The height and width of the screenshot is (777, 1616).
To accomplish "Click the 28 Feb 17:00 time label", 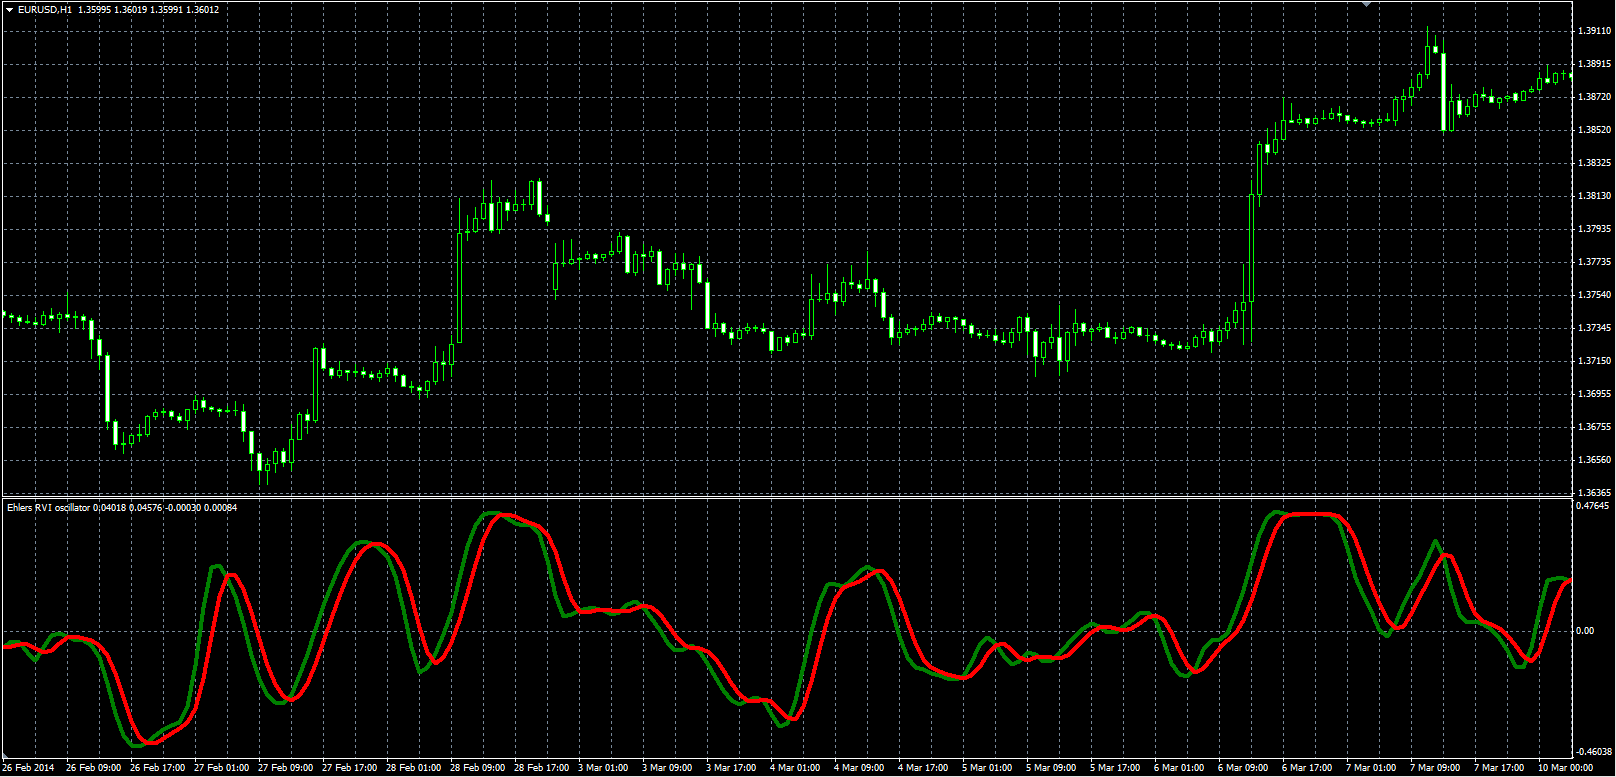I will [541, 768].
